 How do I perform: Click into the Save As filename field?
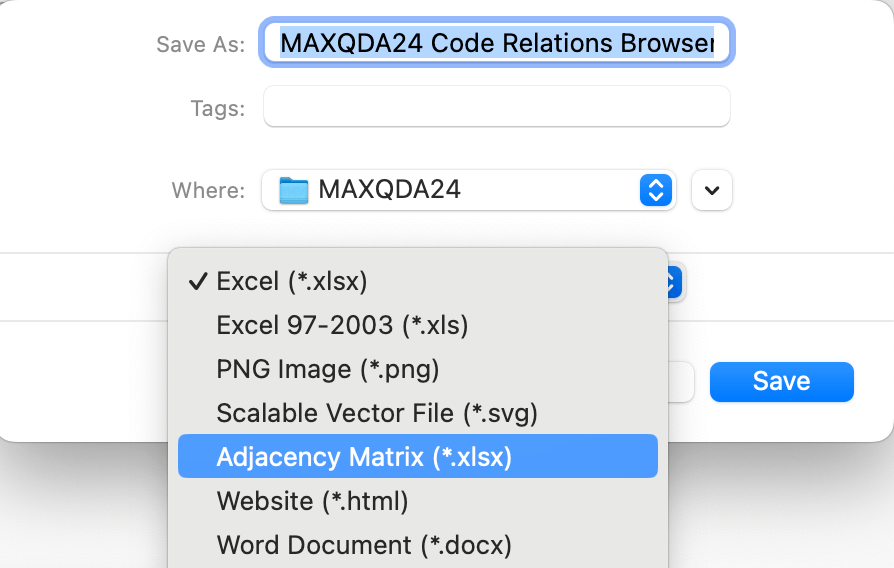[497, 43]
